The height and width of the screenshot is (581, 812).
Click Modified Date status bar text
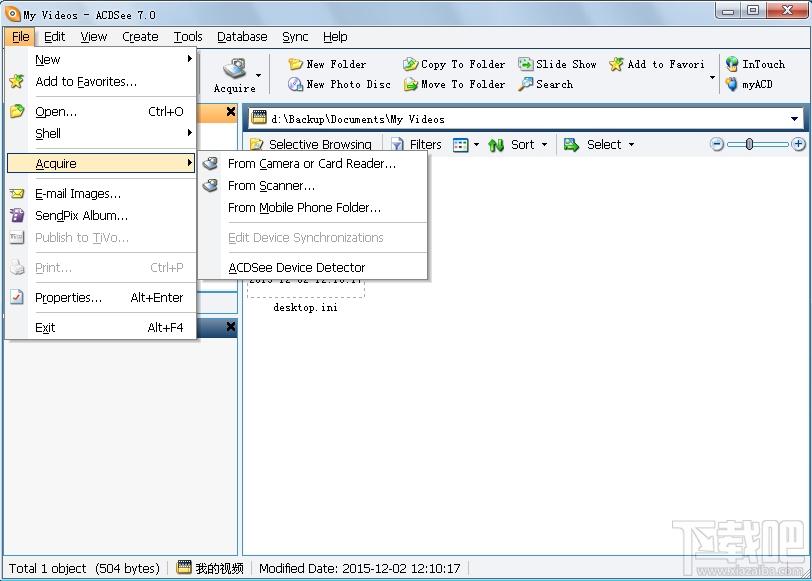(x=359, y=568)
